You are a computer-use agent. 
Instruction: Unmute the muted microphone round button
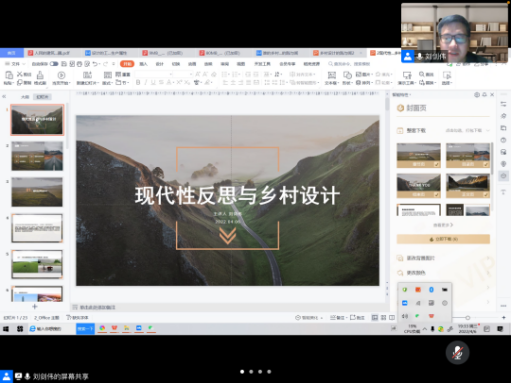[x=457, y=353]
